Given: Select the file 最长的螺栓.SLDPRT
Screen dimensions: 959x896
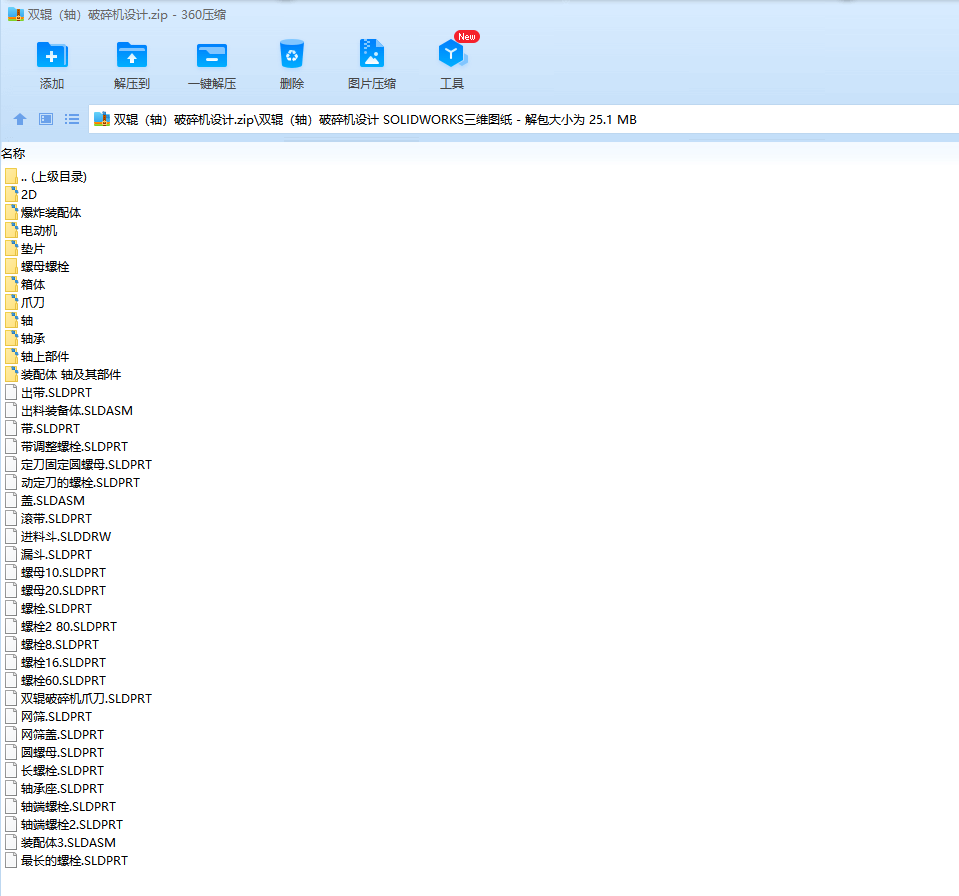Looking at the screenshot, I should [67, 861].
